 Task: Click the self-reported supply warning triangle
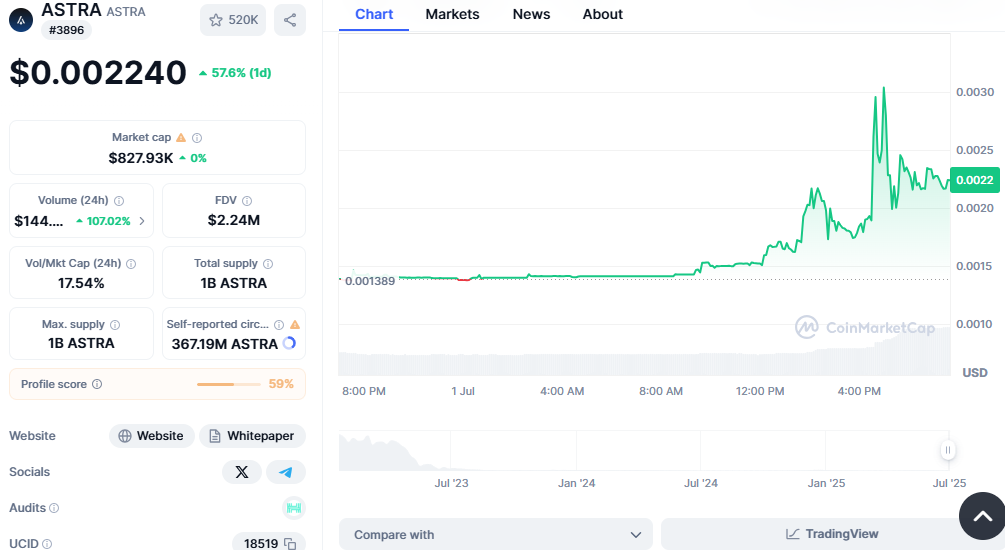tap(295, 325)
